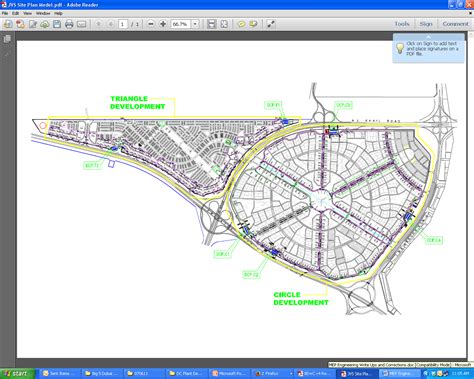Select the highlight text tool icon
This screenshot has width=474, height=379.
pos(253,24)
